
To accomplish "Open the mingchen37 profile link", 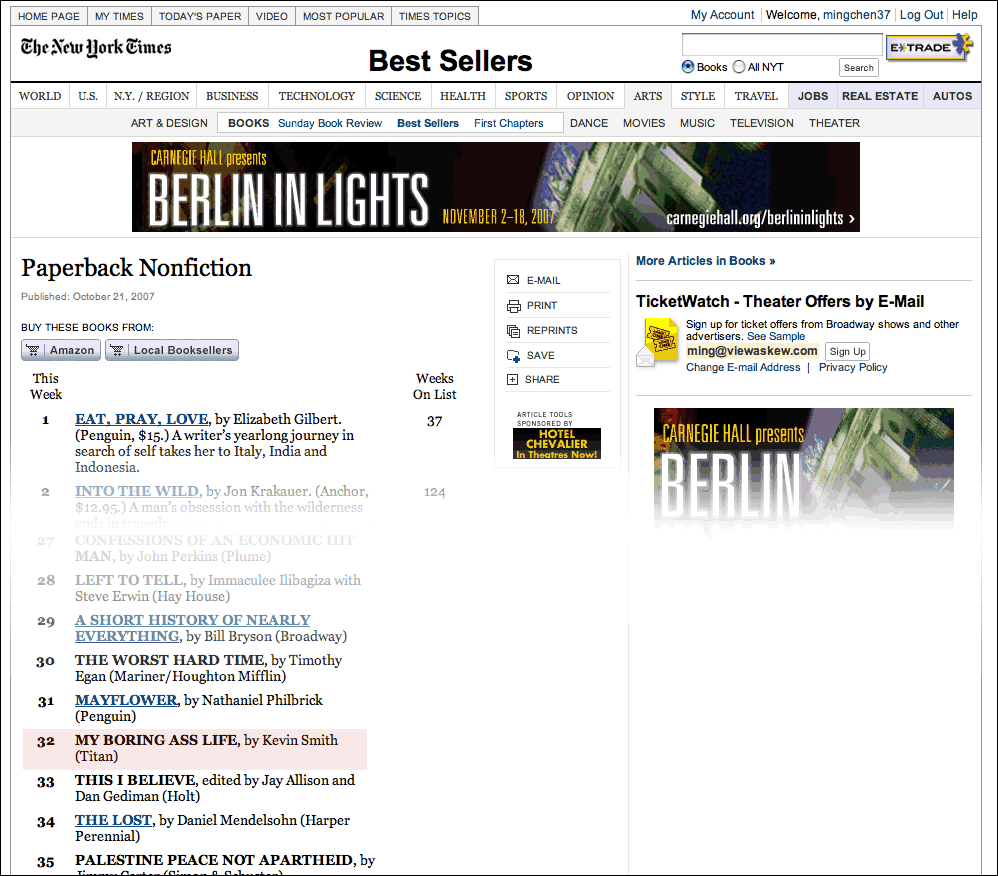I will [857, 15].
